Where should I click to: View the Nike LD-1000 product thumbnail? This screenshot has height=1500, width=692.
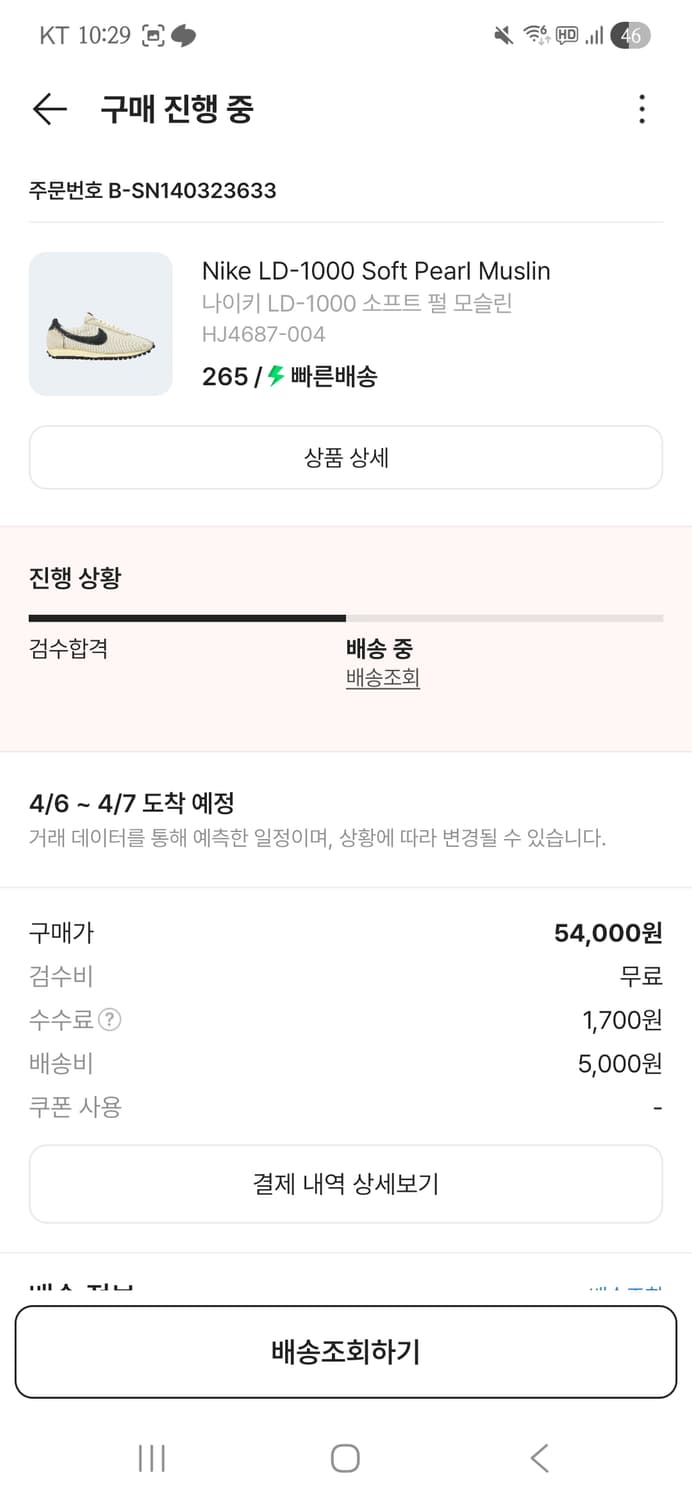(100, 322)
